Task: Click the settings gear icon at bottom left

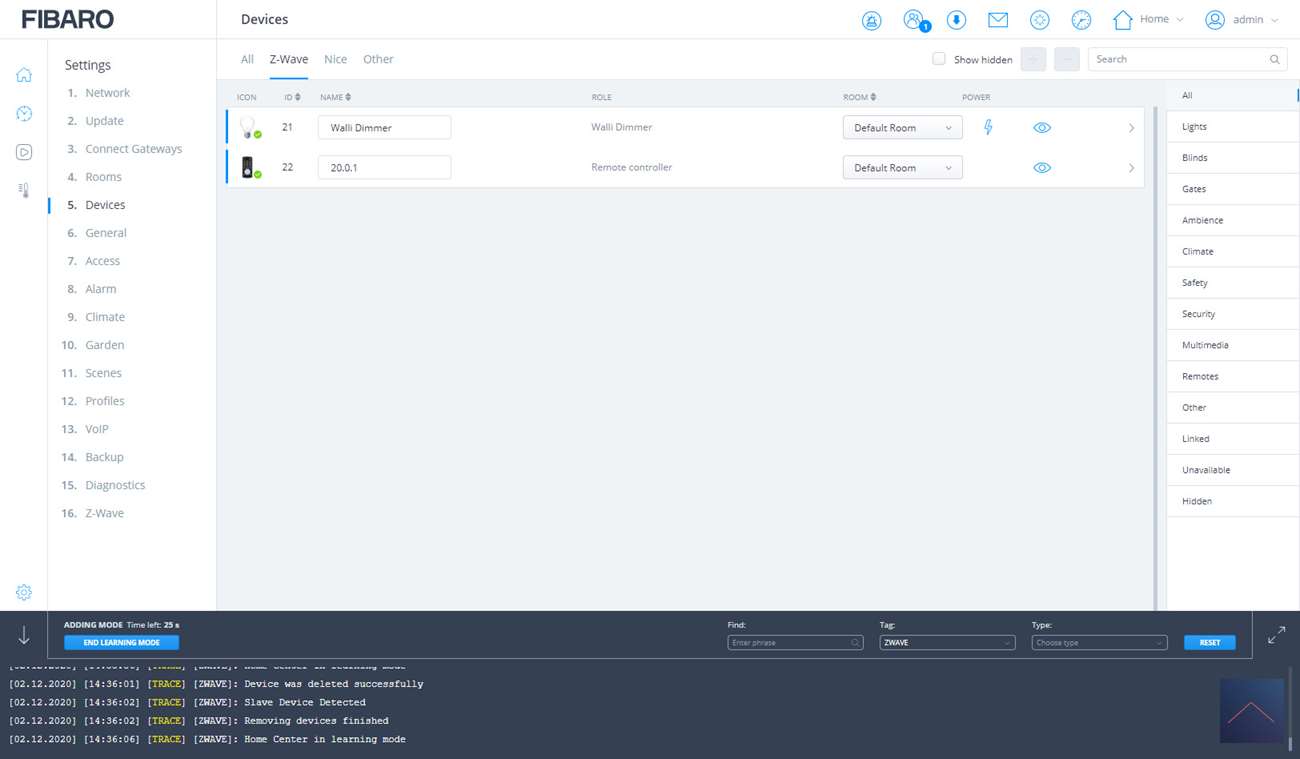Action: pyautogui.click(x=24, y=592)
